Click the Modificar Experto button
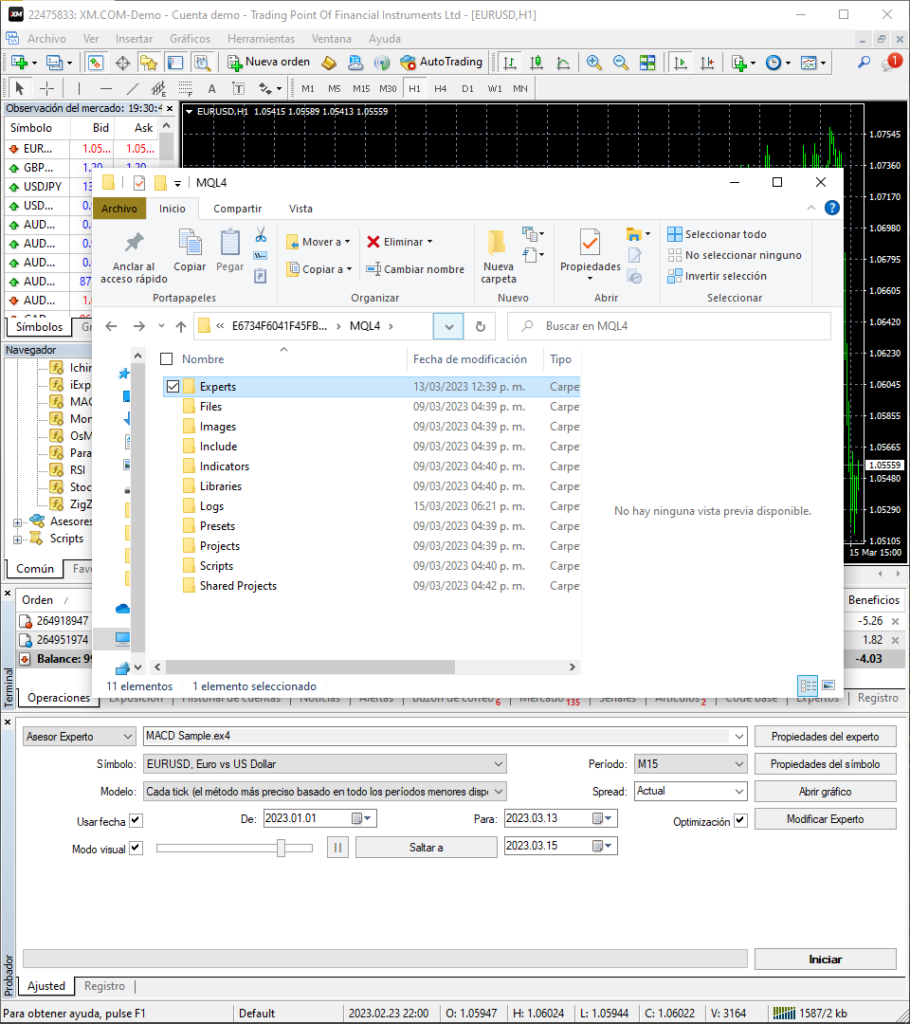The height and width of the screenshot is (1024, 910). click(825, 819)
